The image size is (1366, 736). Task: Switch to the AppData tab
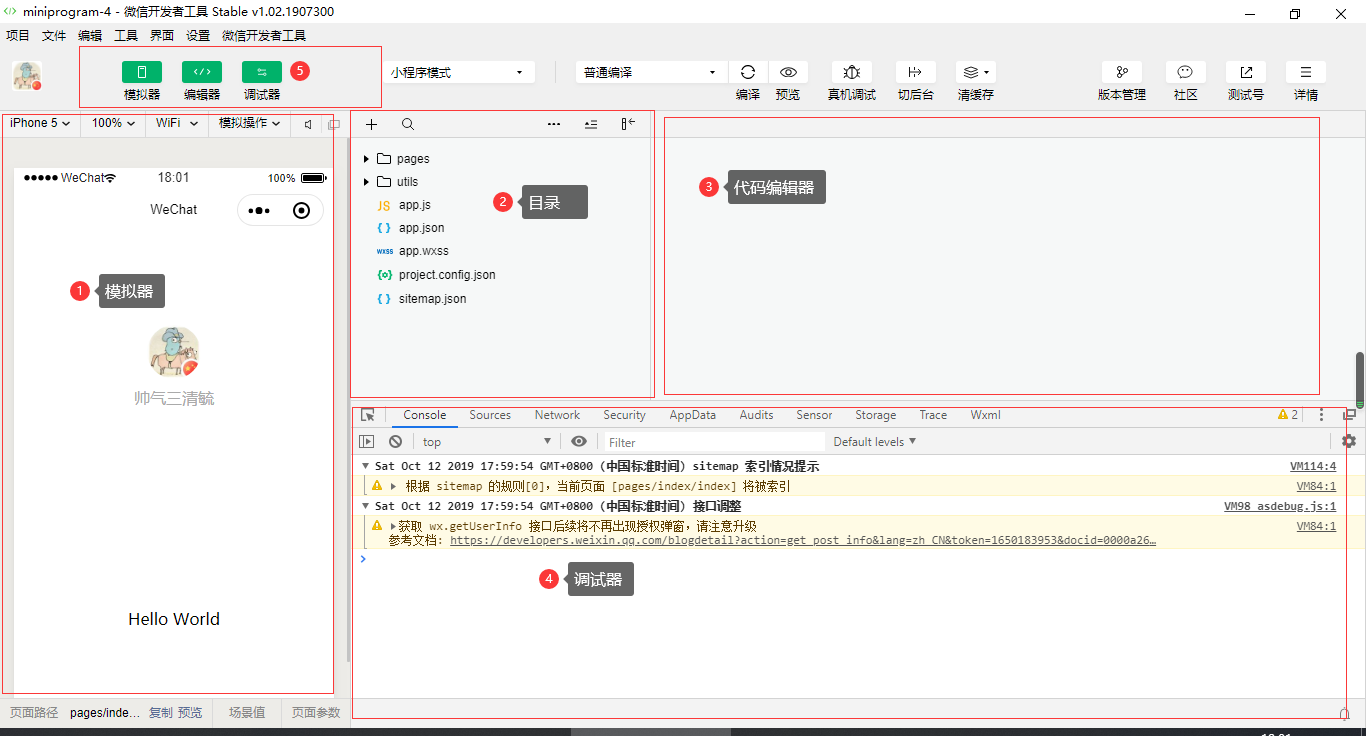click(693, 415)
